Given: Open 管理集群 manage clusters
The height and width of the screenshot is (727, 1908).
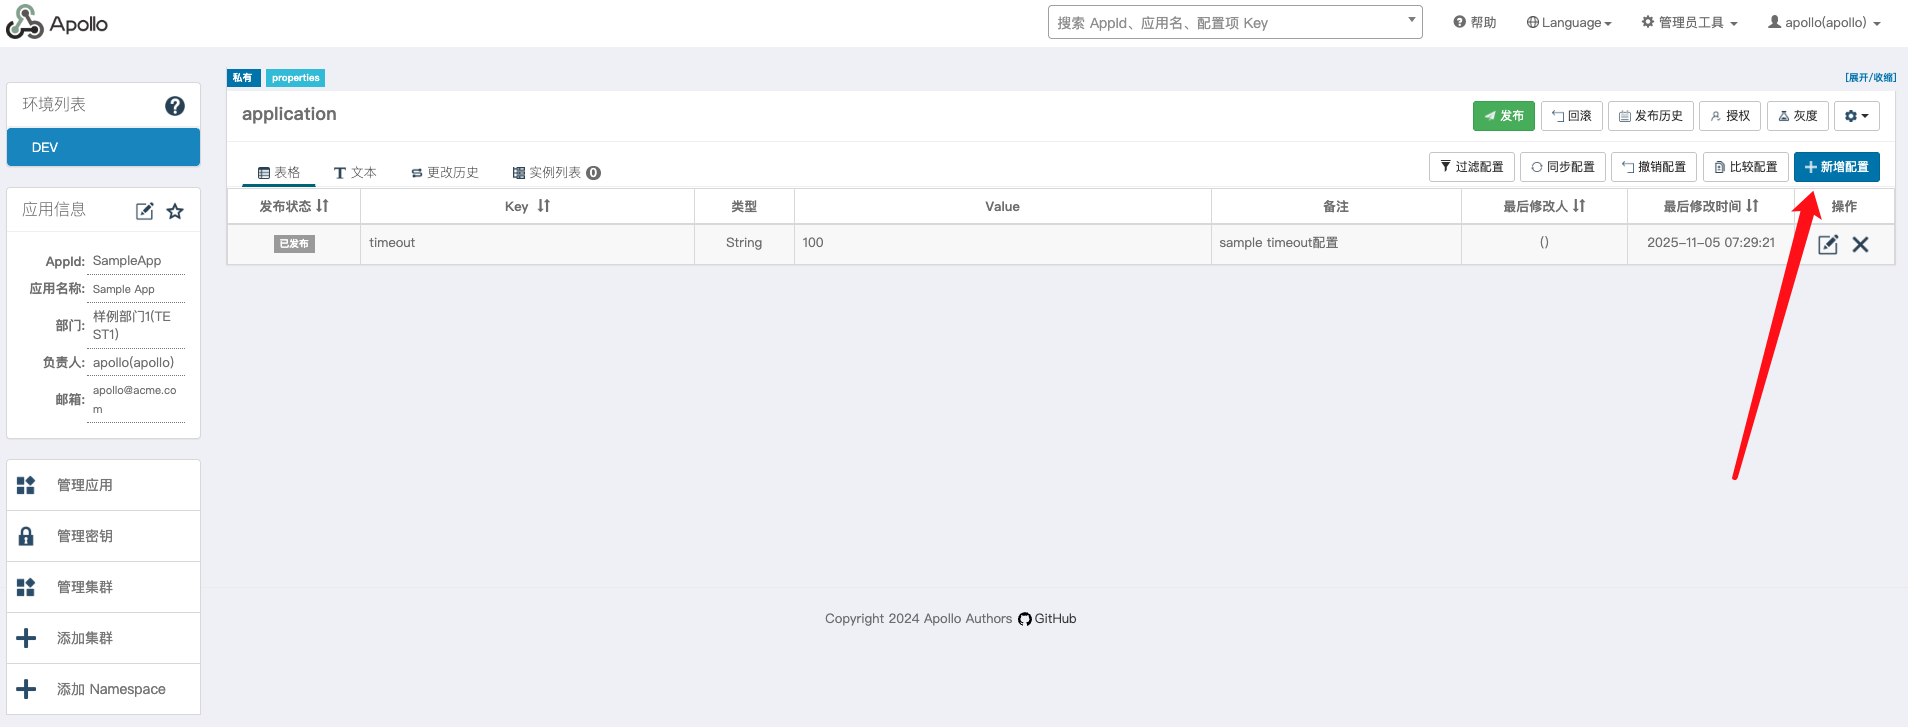Looking at the screenshot, I should [x=103, y=587].
